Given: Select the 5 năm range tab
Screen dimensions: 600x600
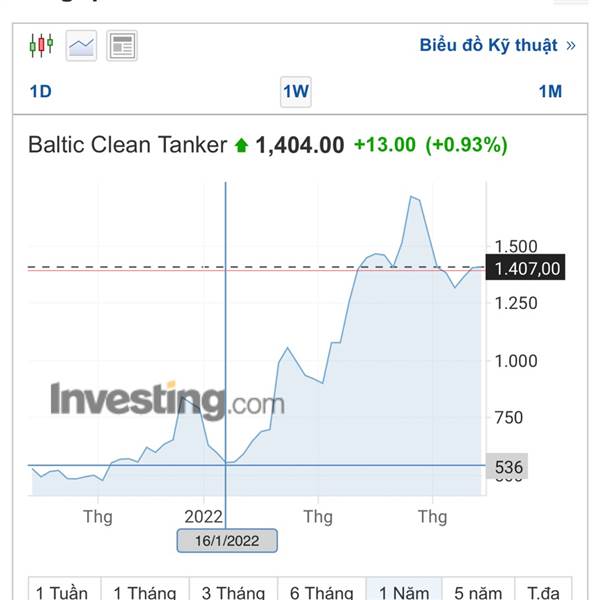Looking at the screenshot, I should click(x=478, y=589).
